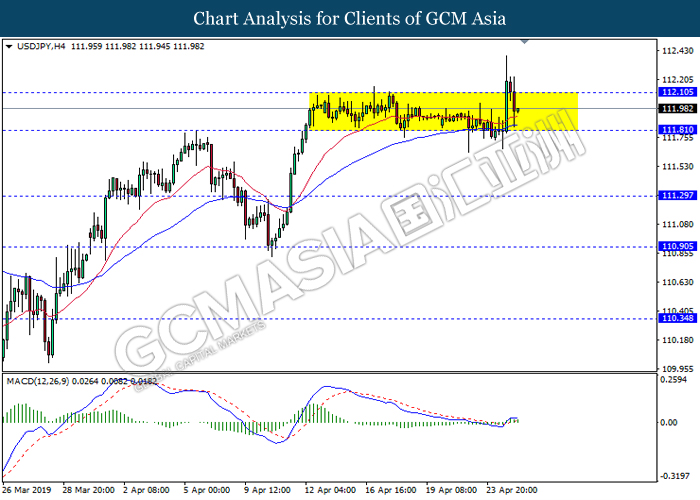
Task: Select the 26 Mar 2019 date label
Action: tap(27, 490)
